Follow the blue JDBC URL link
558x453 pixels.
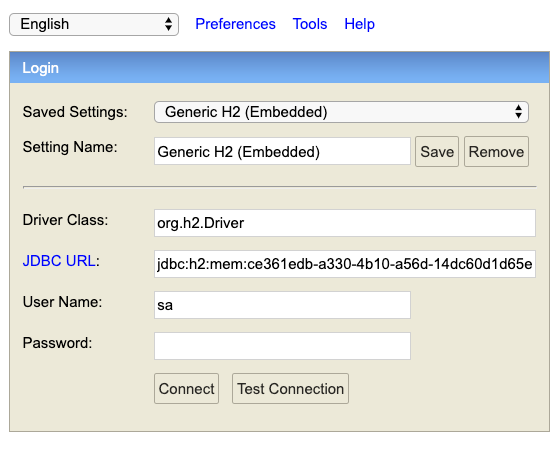(59, 261)
